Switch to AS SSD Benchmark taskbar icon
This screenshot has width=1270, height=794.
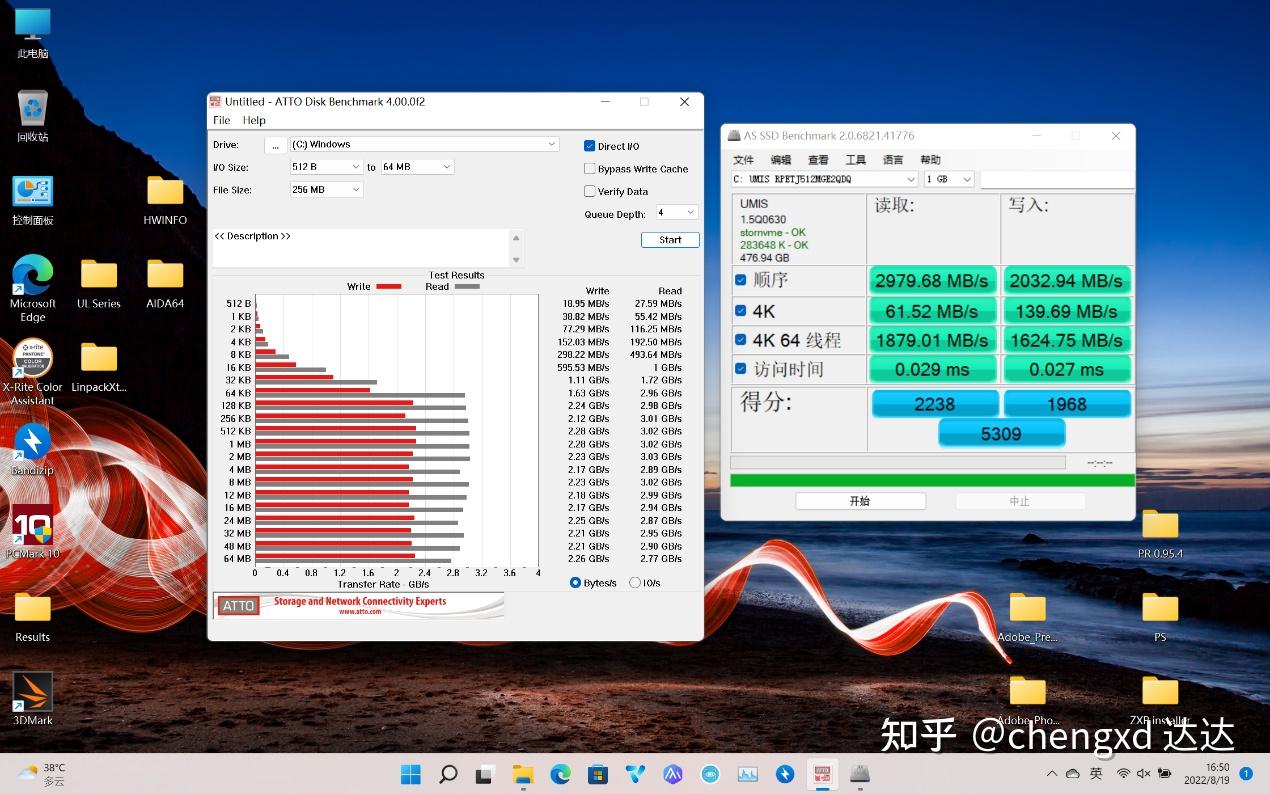tap(860, 774)
